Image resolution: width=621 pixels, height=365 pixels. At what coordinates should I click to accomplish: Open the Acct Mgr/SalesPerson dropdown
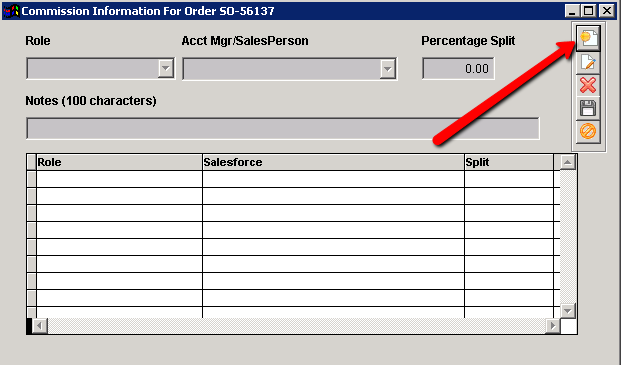(x=387, y=69)
